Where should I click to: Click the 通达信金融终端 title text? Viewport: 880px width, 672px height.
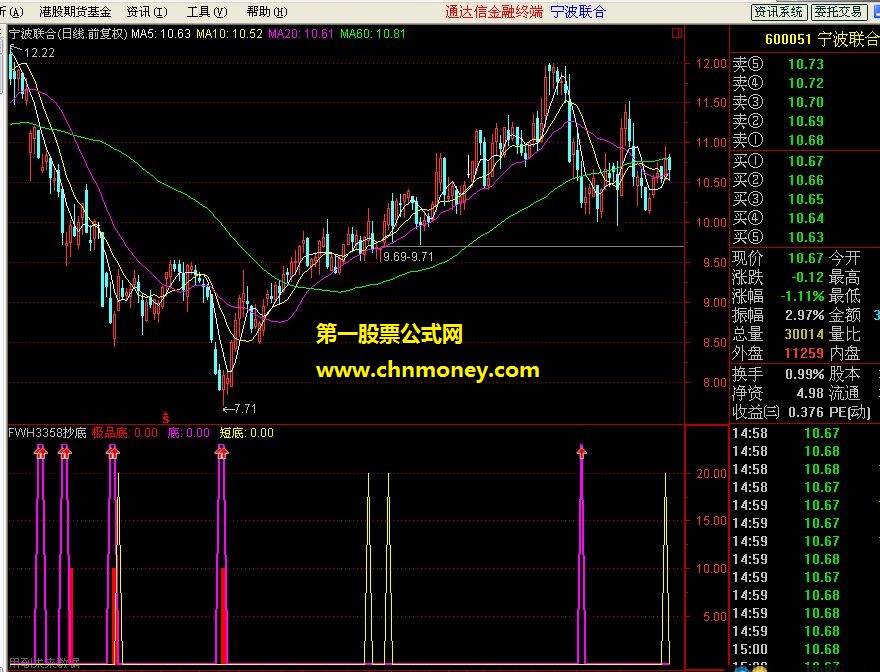point(494,12)
